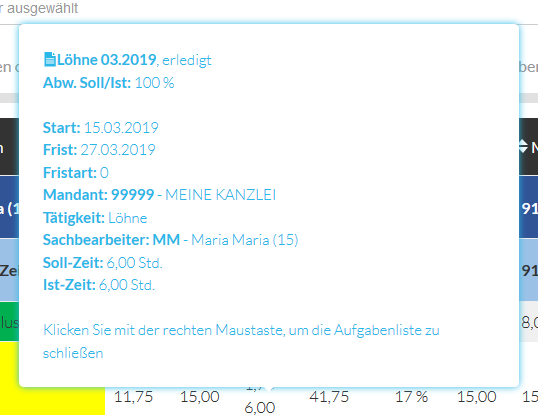Select Mandant 99999 MEINE KANZLEI
538x415 pixels.
[159, 195]
